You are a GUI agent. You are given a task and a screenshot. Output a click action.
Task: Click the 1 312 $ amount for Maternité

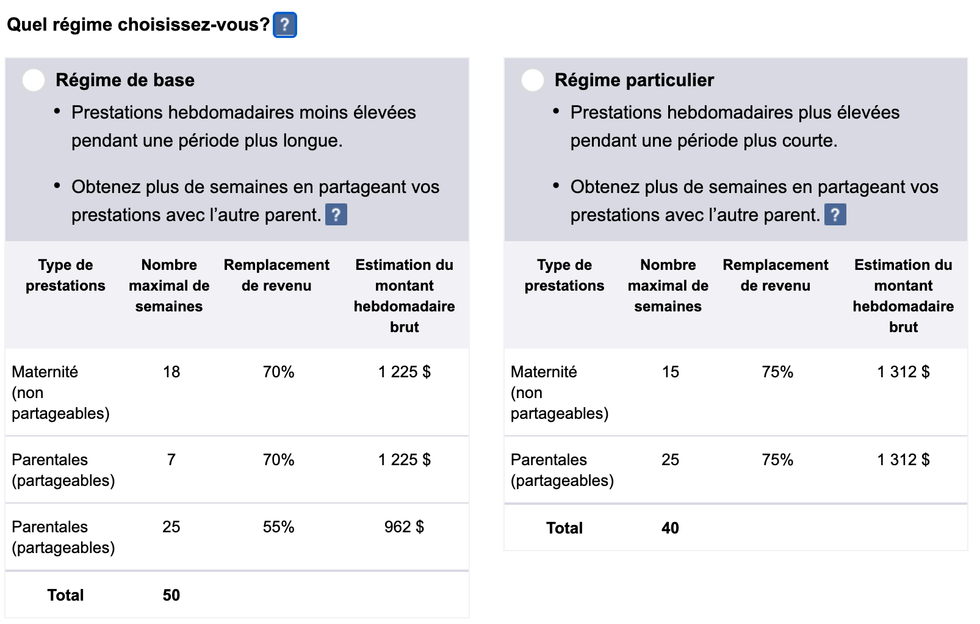click(901, 371)
